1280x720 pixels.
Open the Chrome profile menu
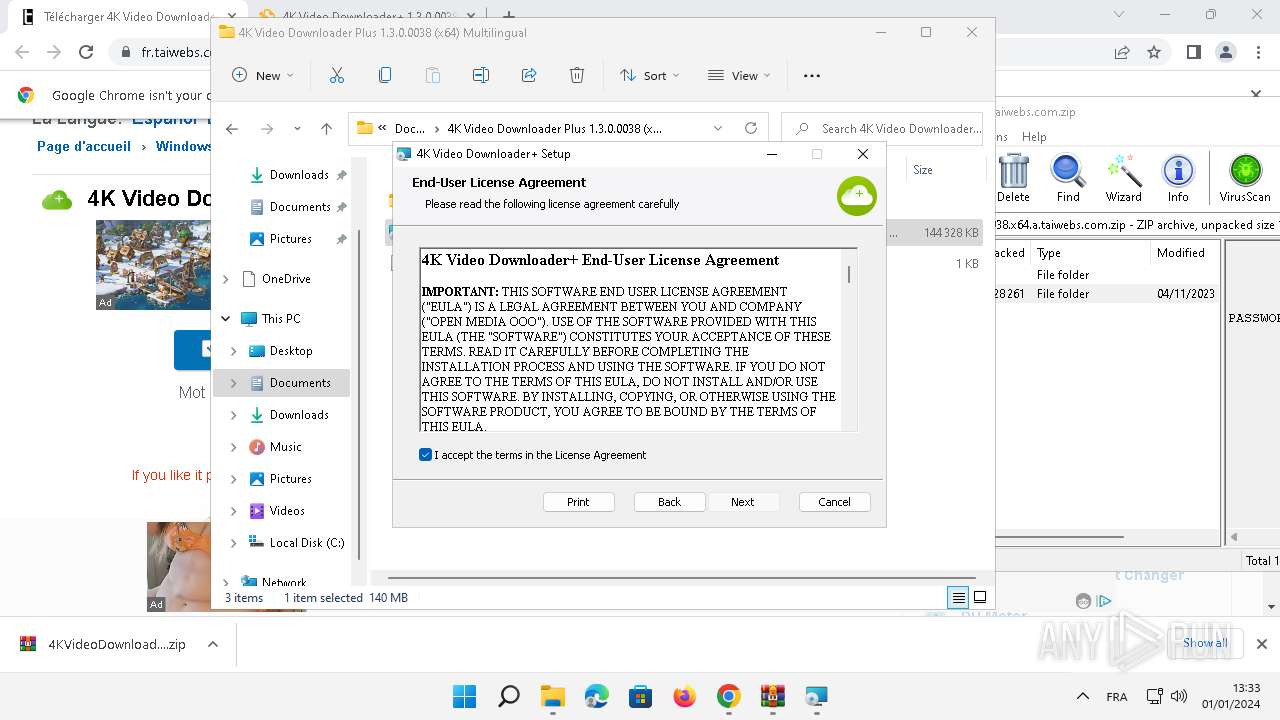pyautogui.click(x=1225, y=52)
